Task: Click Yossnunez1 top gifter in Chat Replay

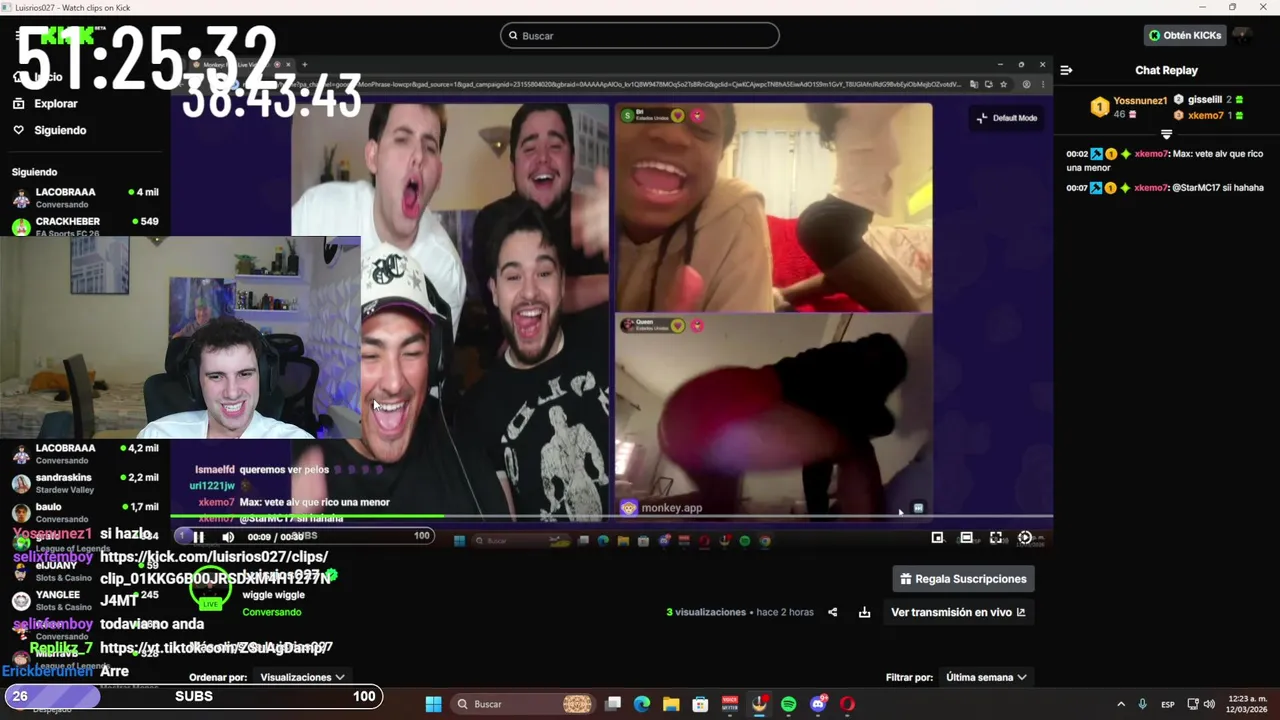Action: click(x=1128, y=107)
